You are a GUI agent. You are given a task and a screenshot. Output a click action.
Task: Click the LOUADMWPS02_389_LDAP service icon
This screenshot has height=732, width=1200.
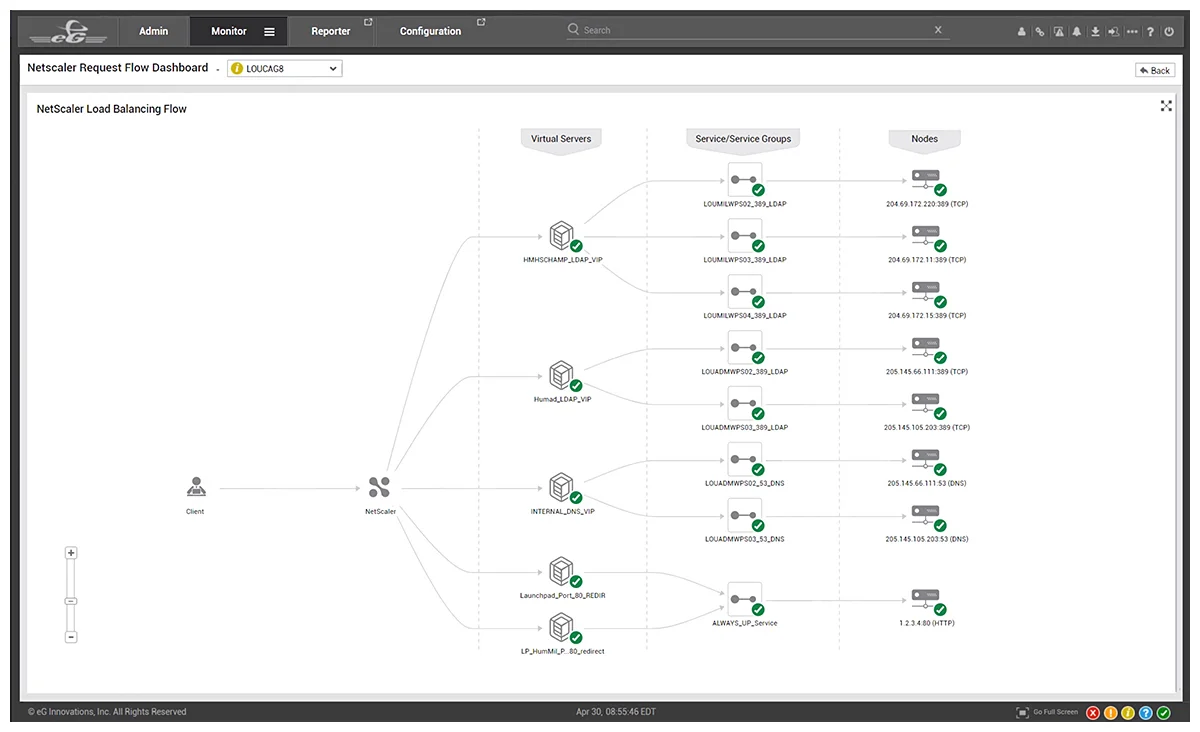click(745, 348)
